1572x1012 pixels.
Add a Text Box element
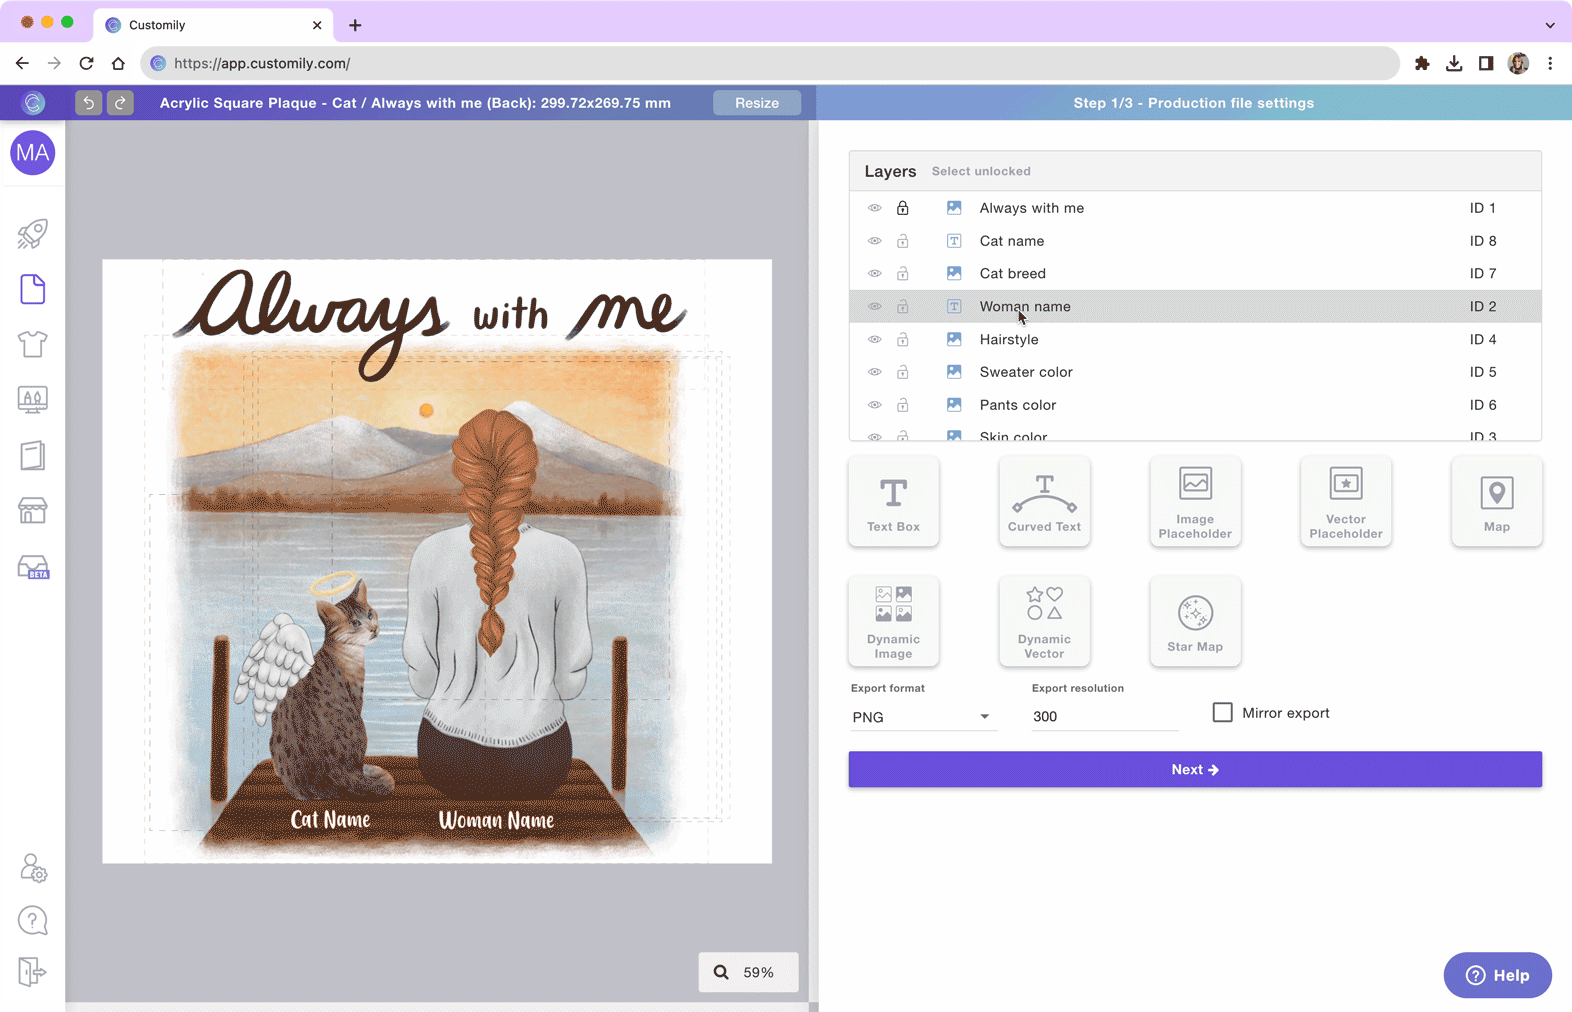coord(893,501)
